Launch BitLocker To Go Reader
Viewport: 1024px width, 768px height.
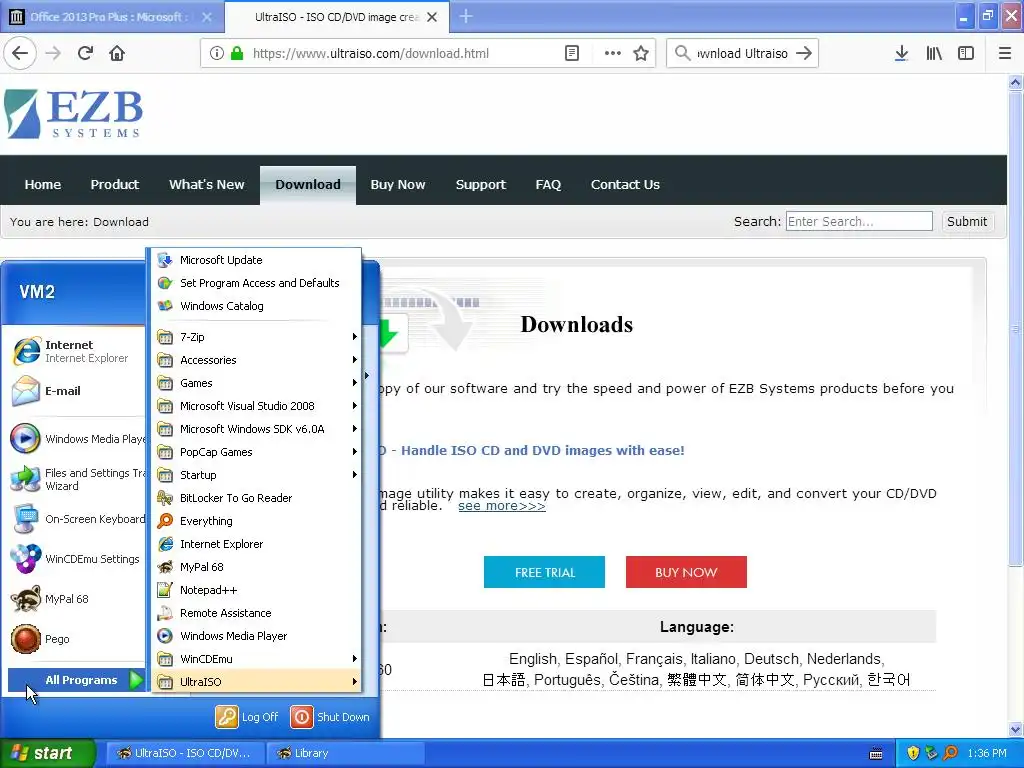coord(258,498)
